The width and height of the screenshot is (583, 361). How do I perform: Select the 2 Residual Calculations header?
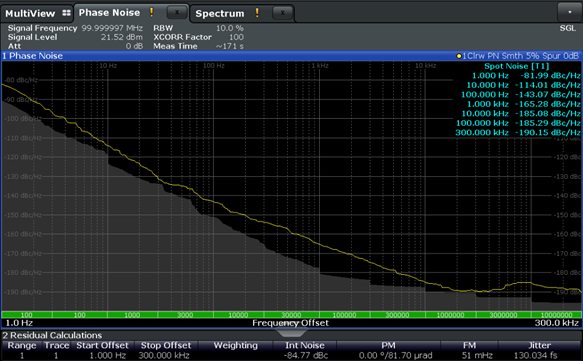[x=52, y=335]
